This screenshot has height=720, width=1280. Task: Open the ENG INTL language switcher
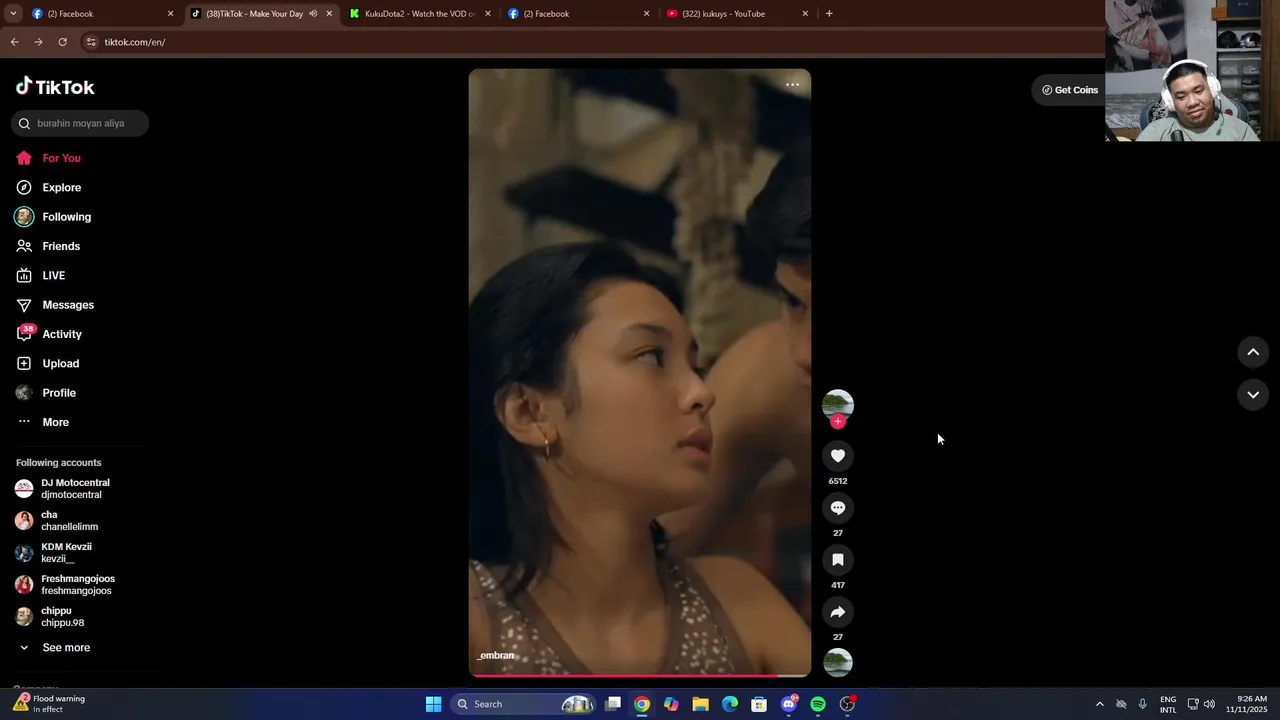coord(1168,704)
